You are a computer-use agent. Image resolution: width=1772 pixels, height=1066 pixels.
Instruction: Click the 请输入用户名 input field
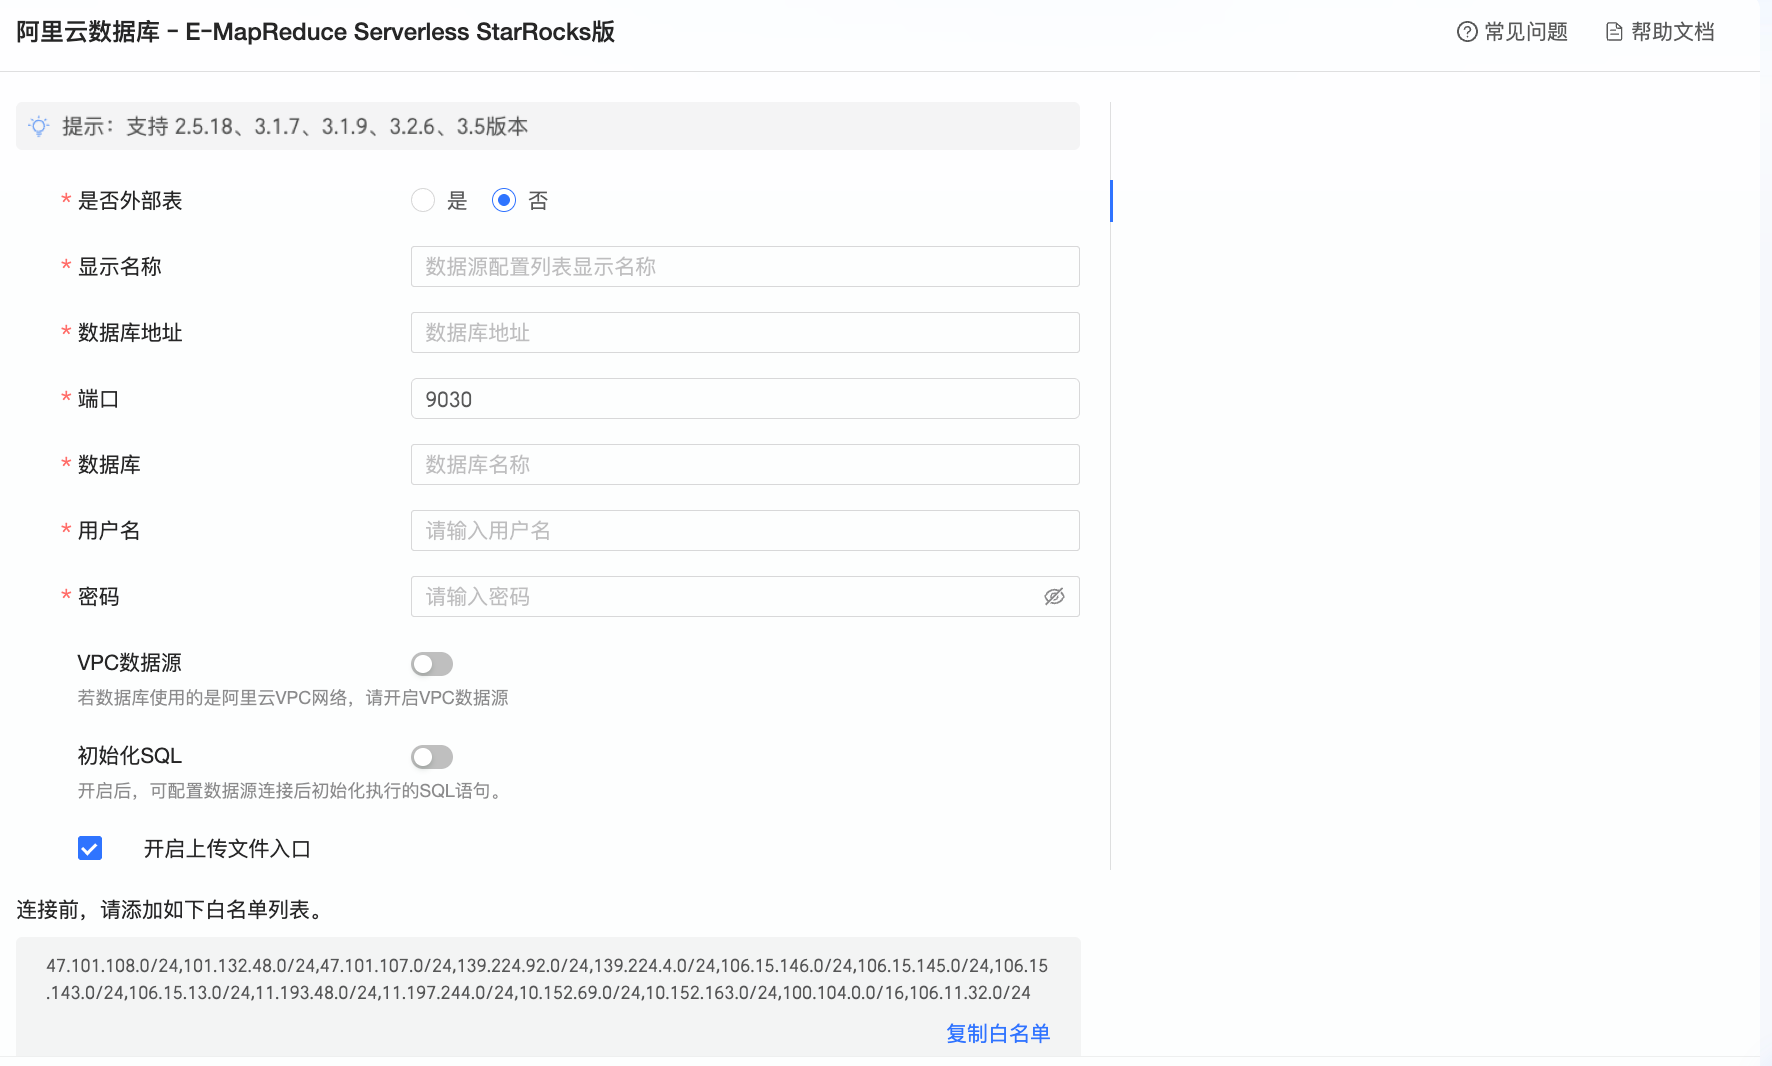point(745,531)
